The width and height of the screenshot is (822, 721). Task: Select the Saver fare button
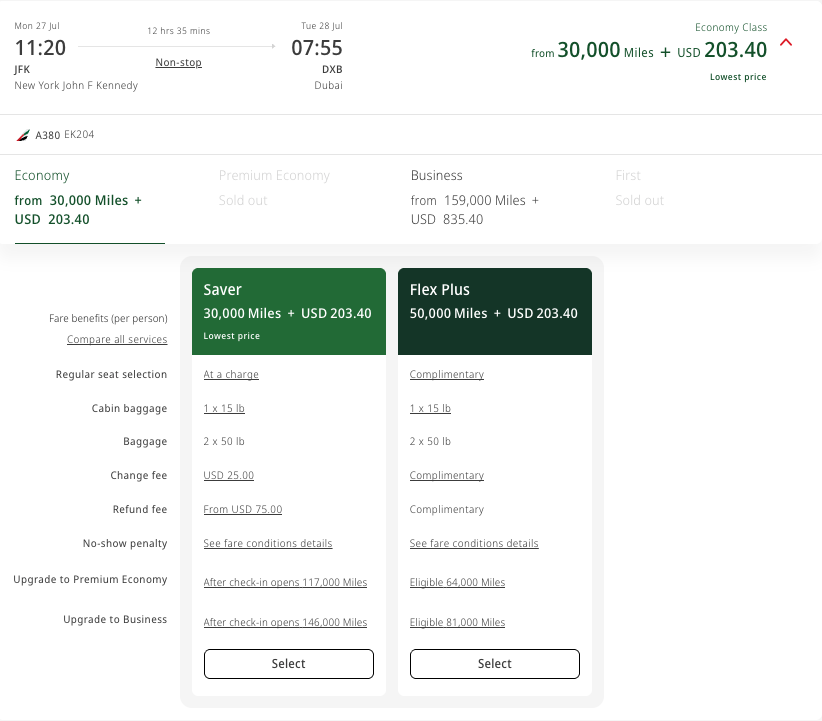[289, 664]
